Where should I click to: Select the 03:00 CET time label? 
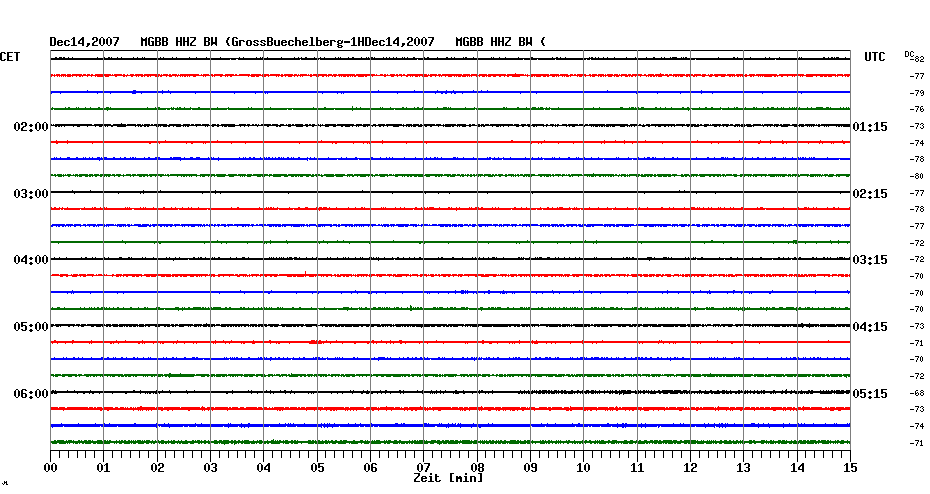click(x=31, y=194)
